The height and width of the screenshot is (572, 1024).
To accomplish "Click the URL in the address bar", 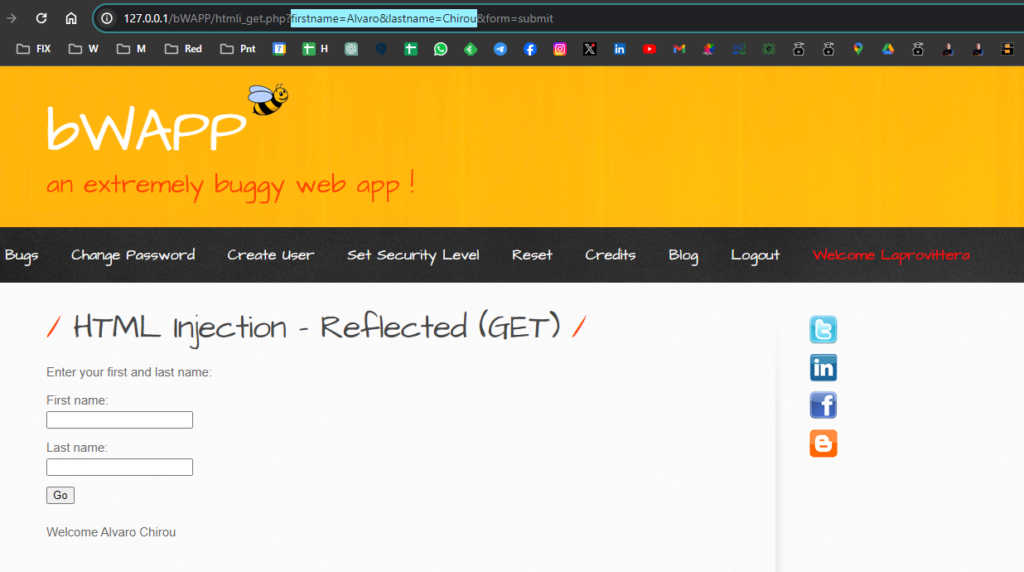I will coord(338,18).
